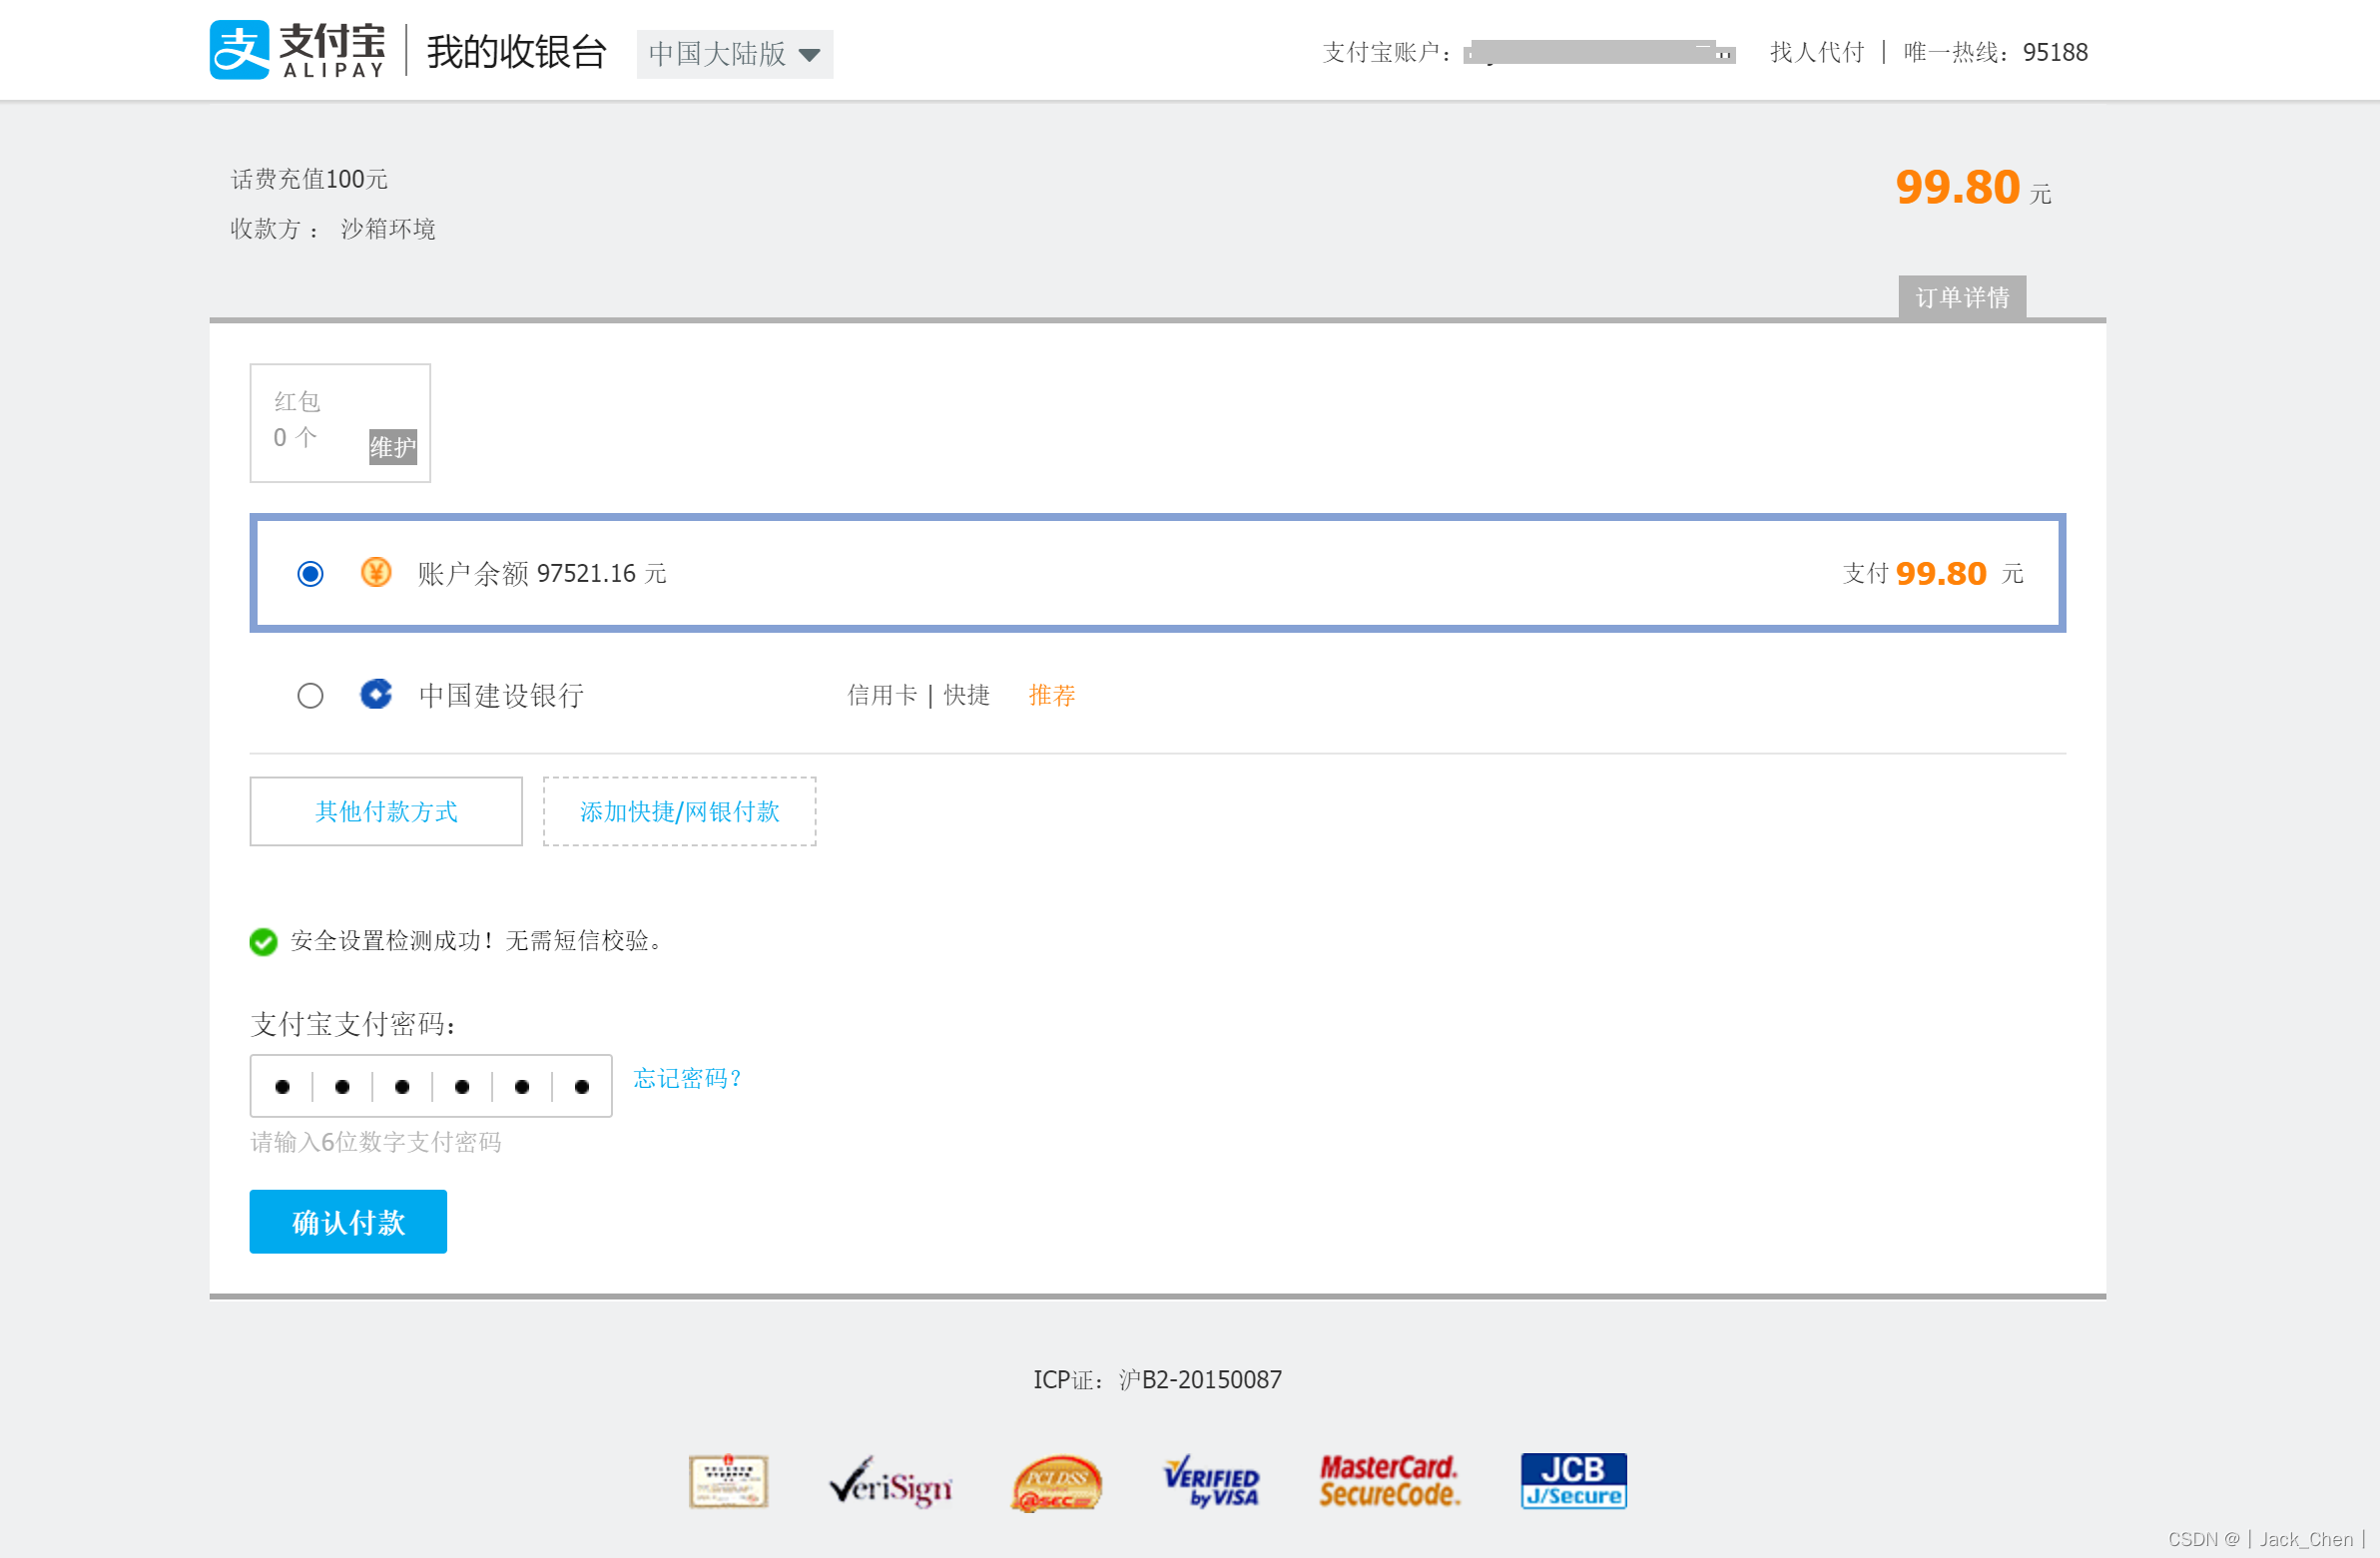The width and height of the screenshot is (2380, 1558).
Task: Click the Verified by VISA logo
Action: [1211, 1482]
